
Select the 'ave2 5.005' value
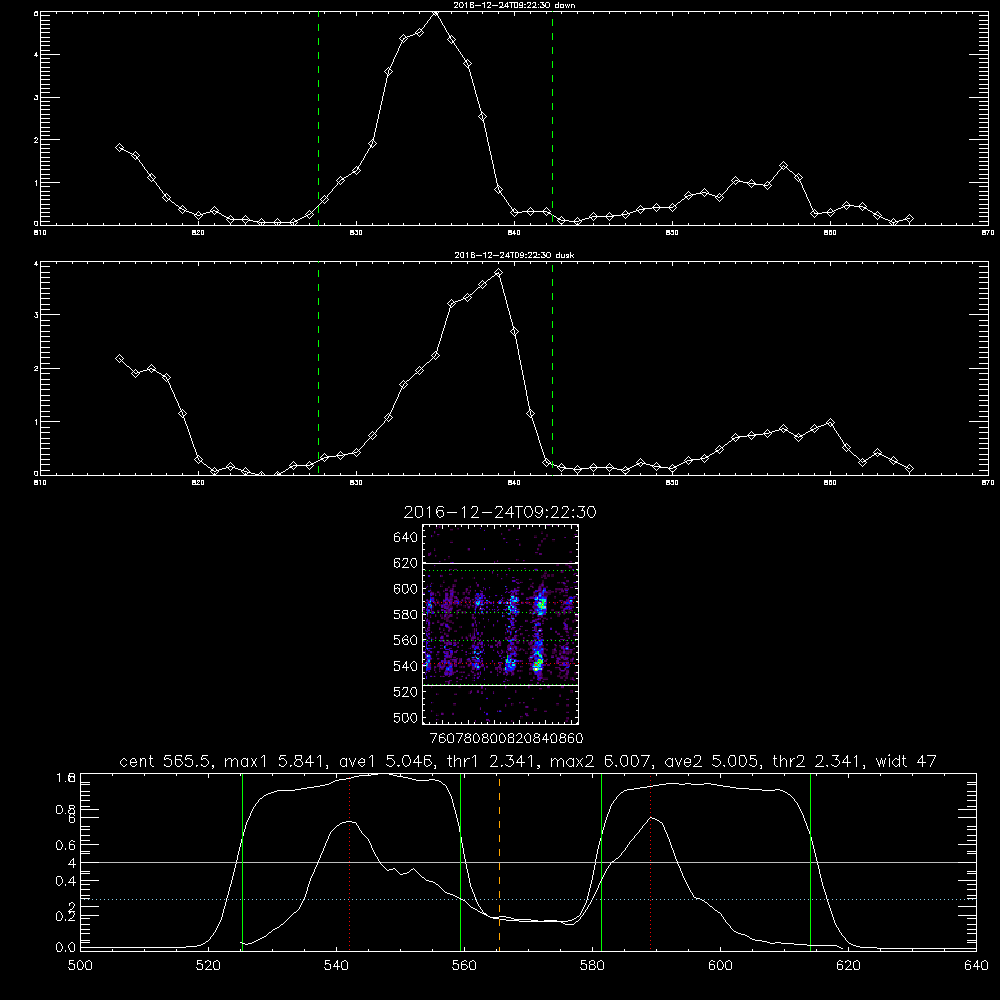(x=711, y=761)
